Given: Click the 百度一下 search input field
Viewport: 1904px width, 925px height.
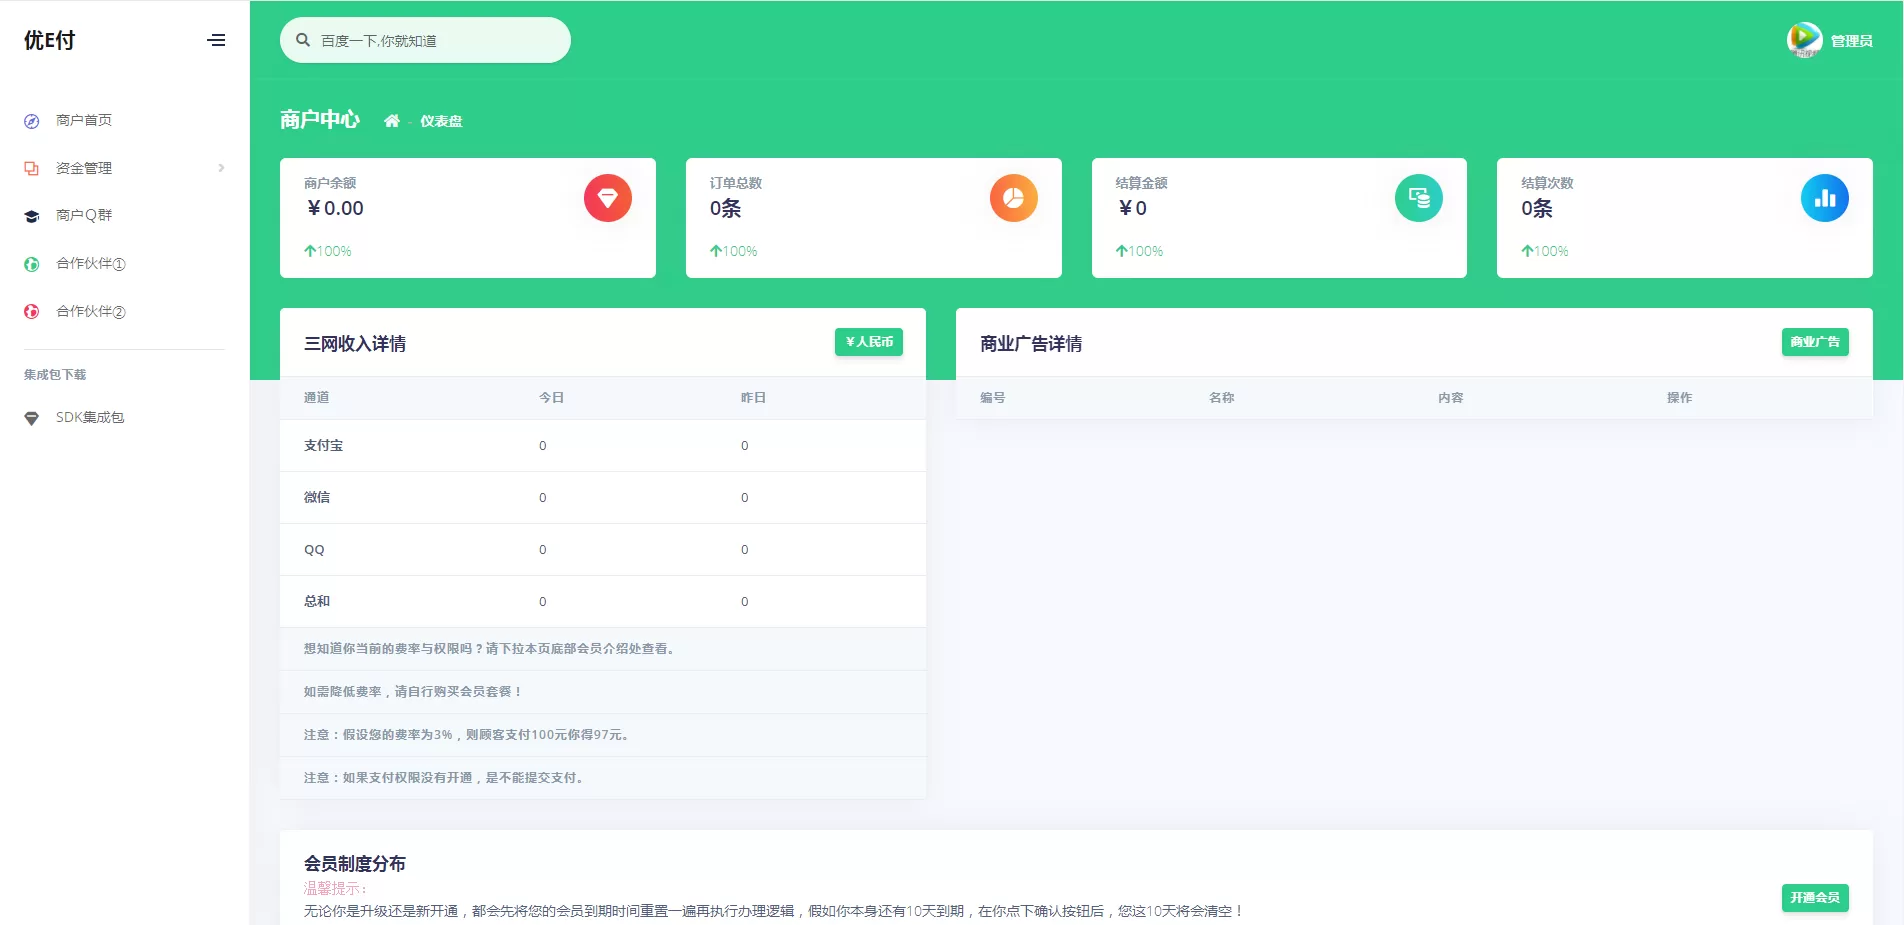Looking at the screenshot, I should 425,40.
